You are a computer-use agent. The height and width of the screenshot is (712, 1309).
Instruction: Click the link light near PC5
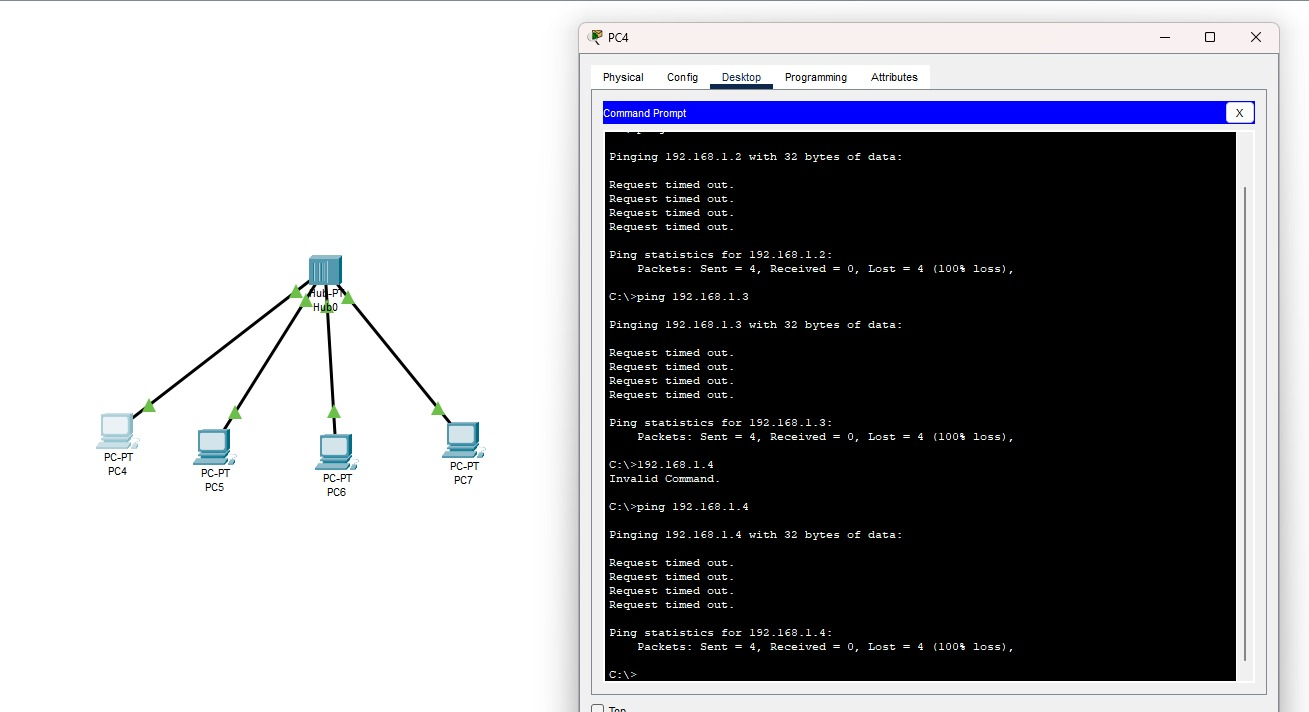235,412
